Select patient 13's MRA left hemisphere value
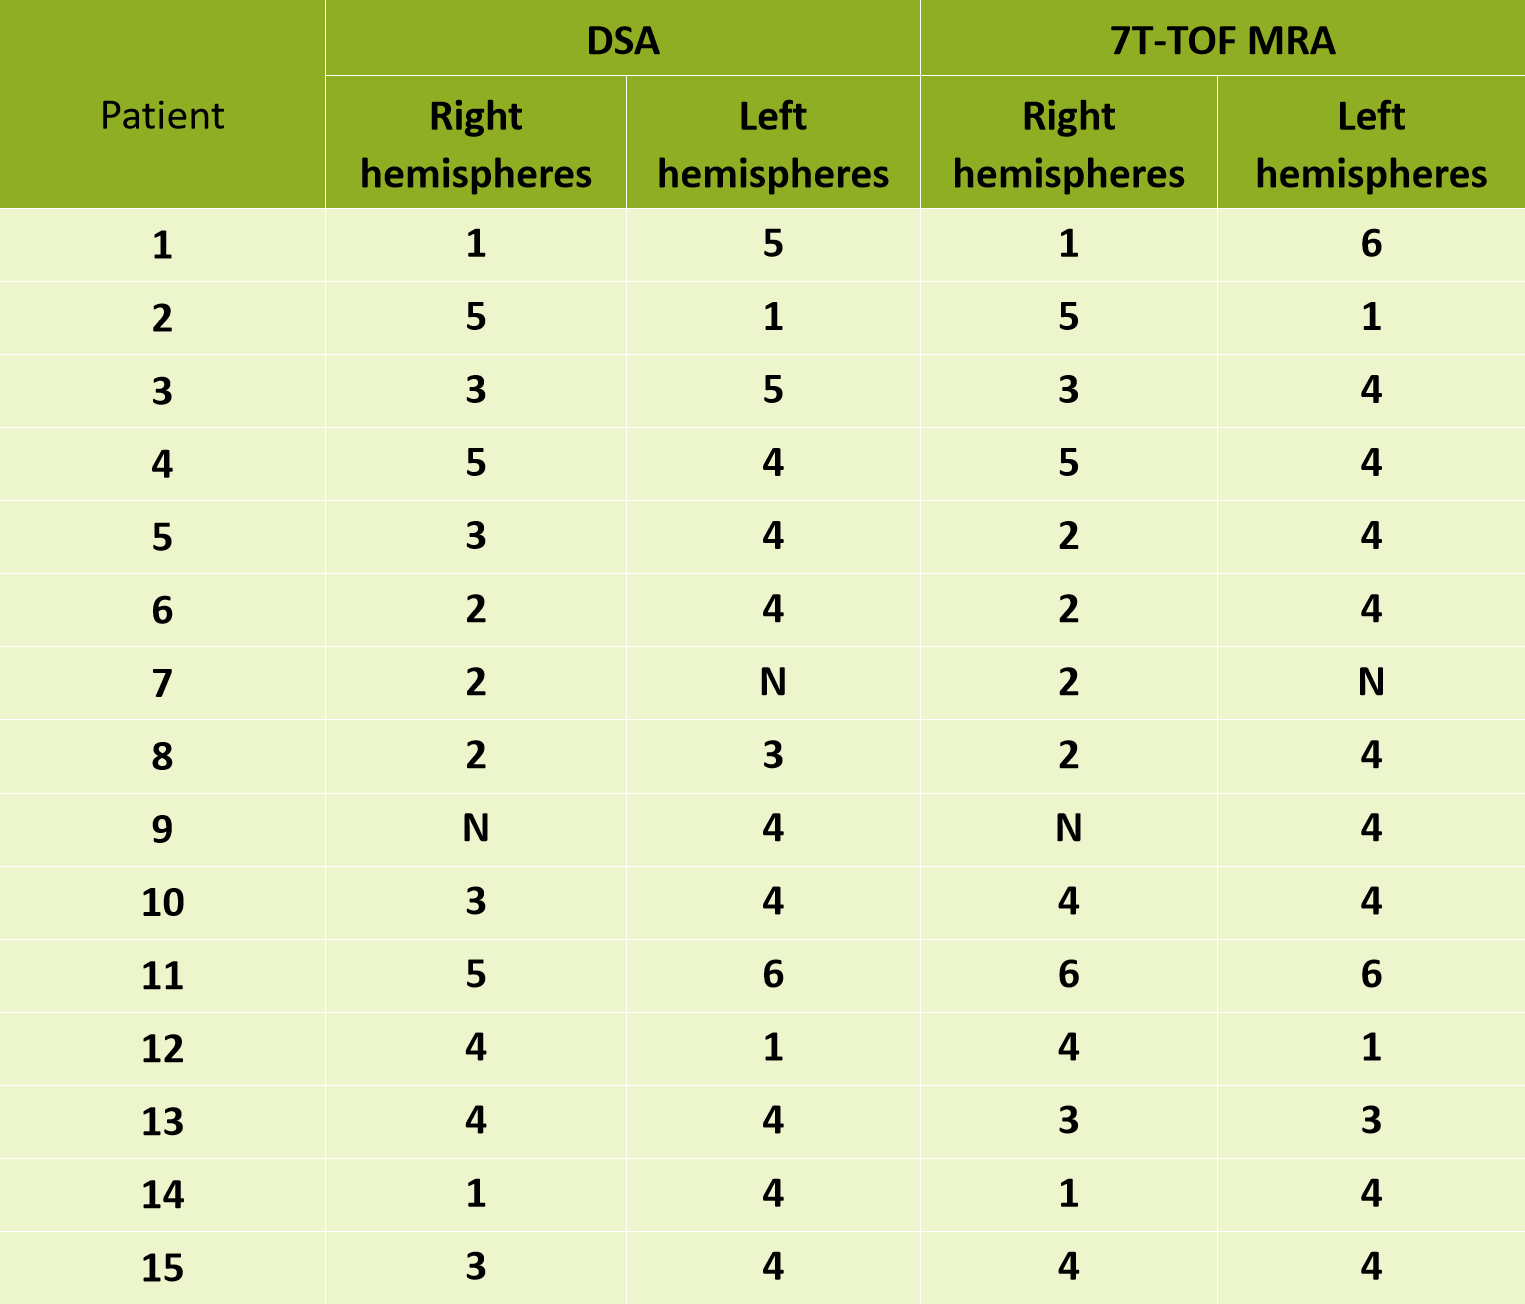 [x=1371, y=1121]
